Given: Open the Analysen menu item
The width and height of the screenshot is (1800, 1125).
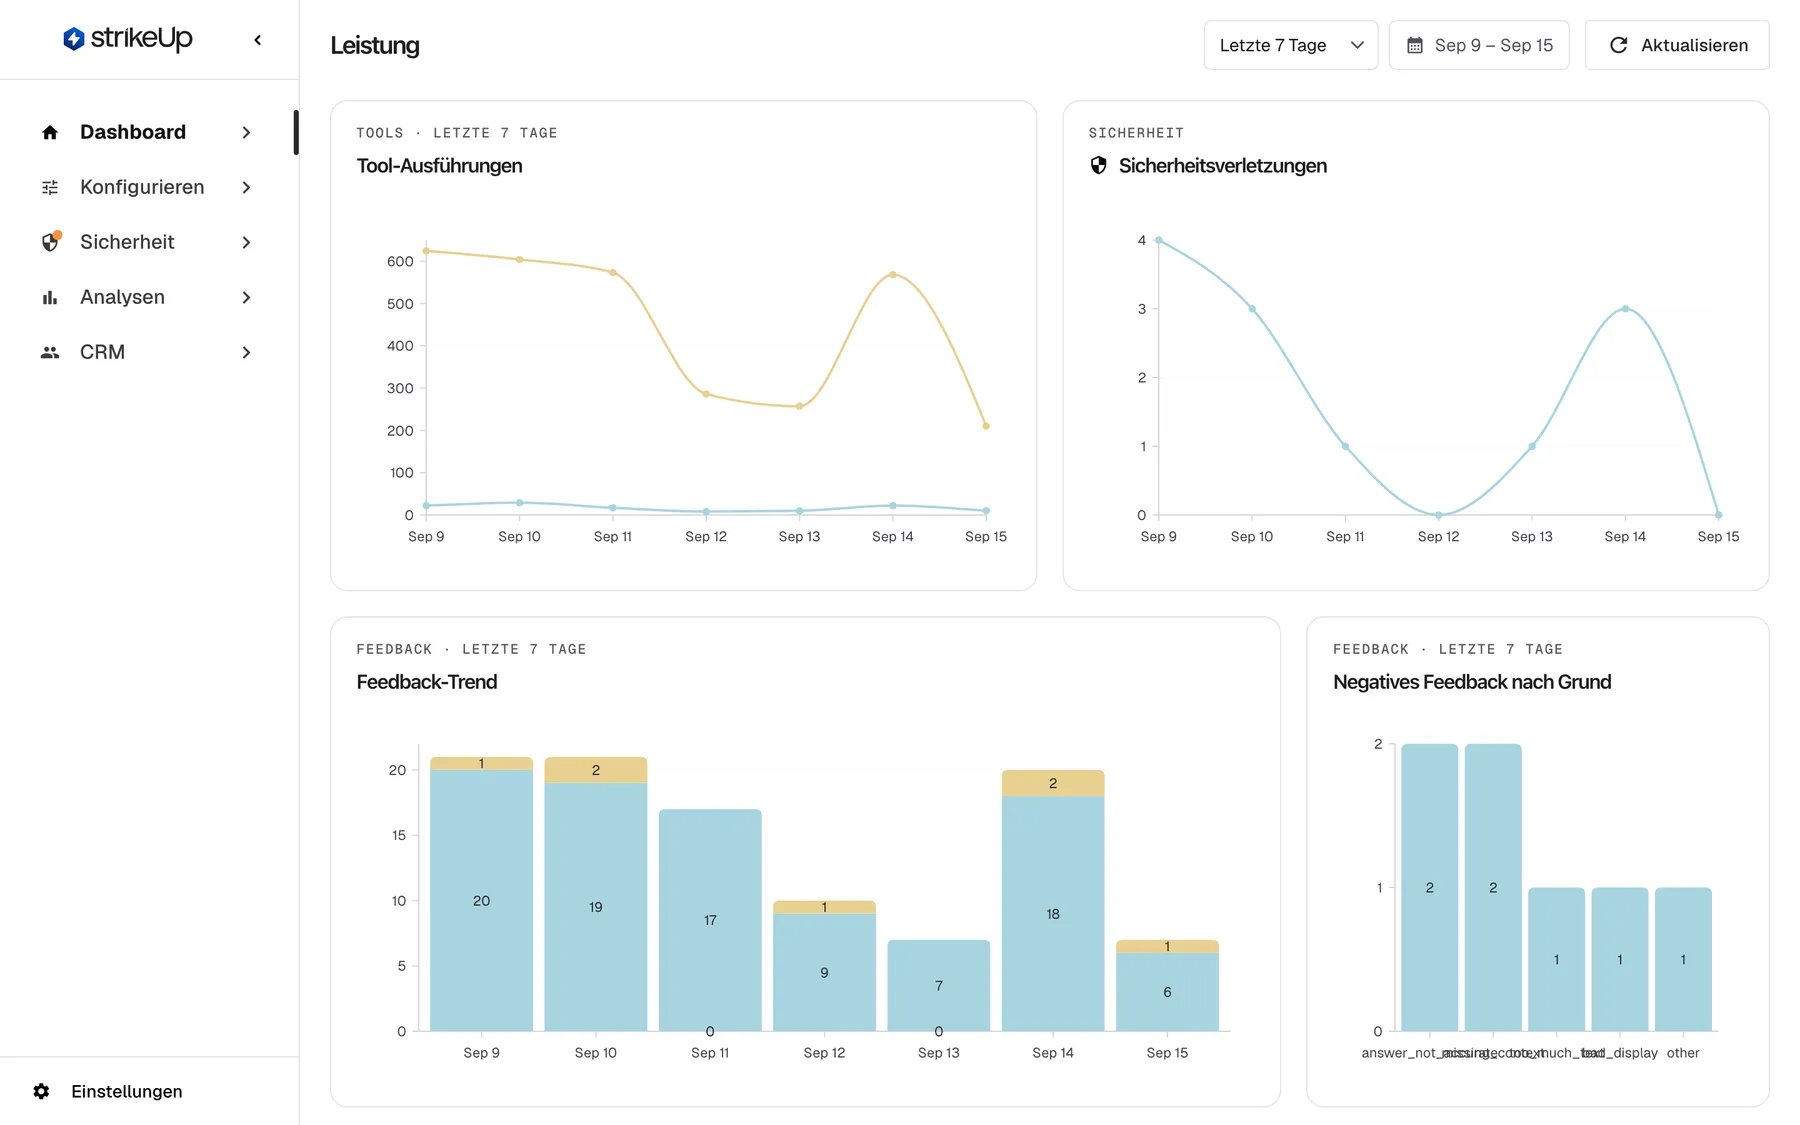Looking at the screenshot, I should [147, 297].
